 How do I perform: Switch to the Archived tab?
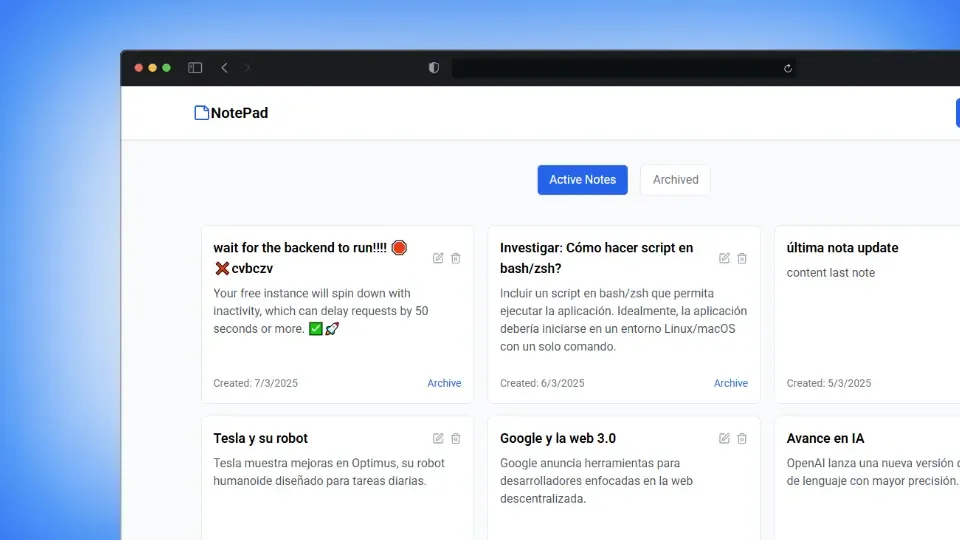pos(675,180)
